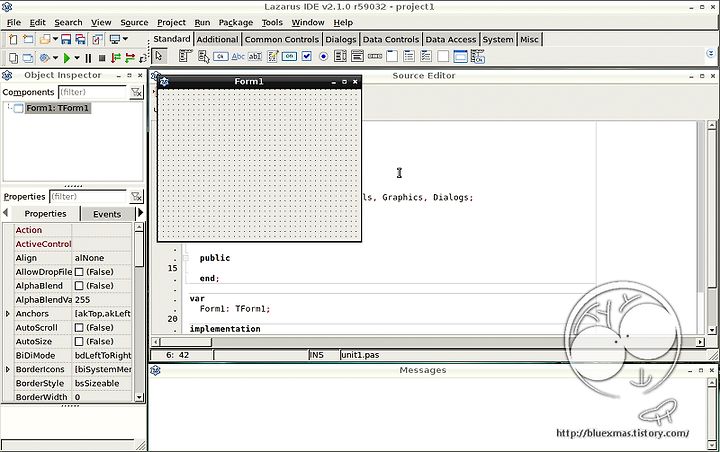This screenshot has height=452, width=720.
Task: Click the Save All double-floppy icon
Action: [x=80, y=40]
